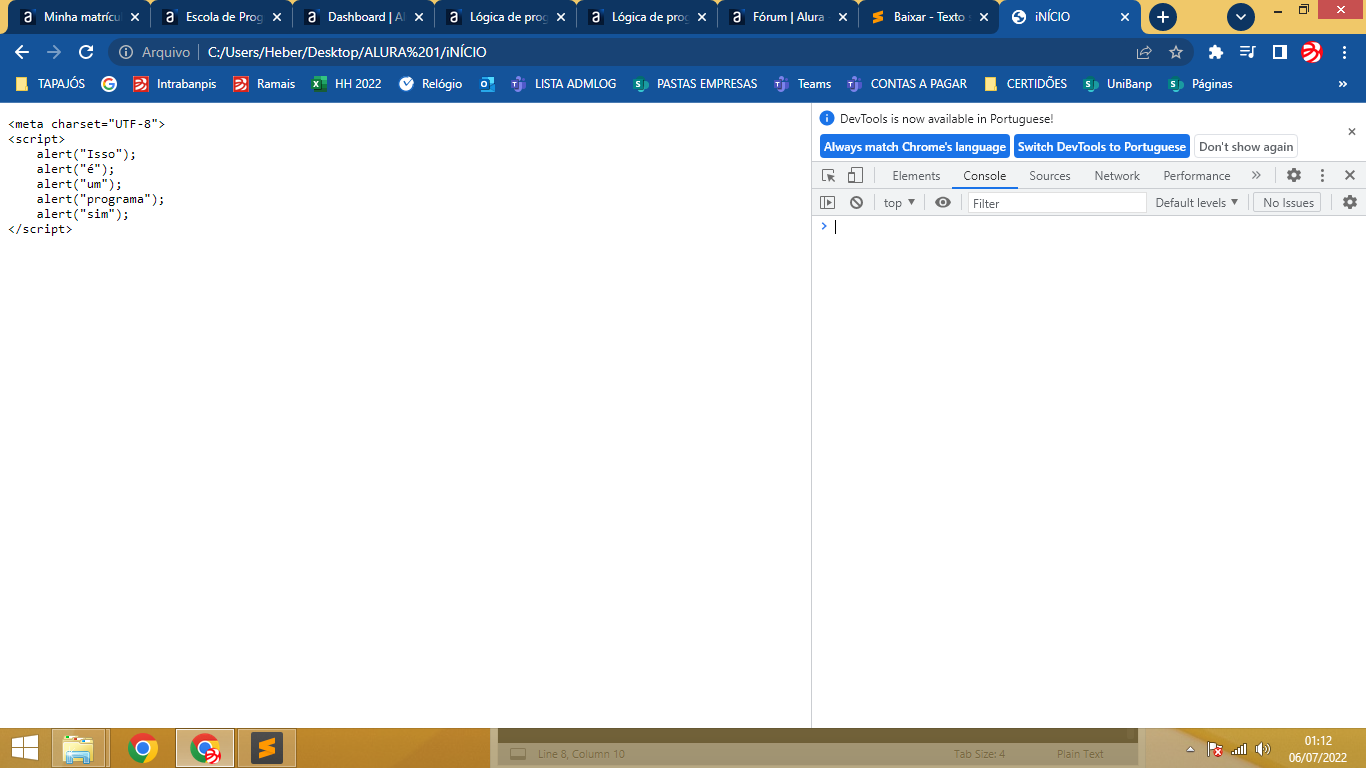Show the console sidebar icon
This screenshot has height=768, width=1366.
click(x=827, y=202)
